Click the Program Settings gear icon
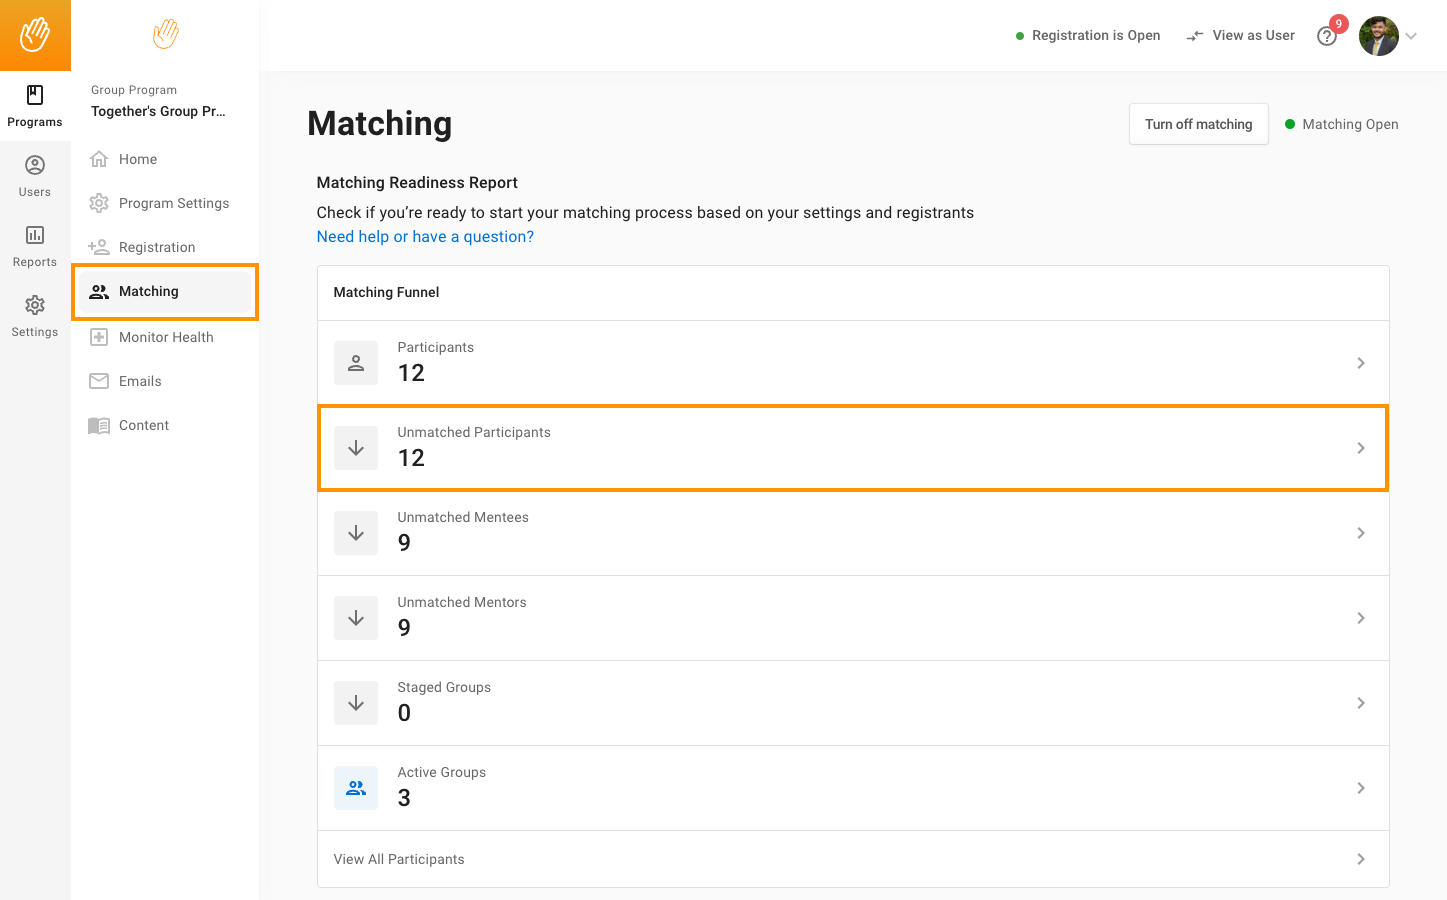Screen dimensions: 1447x900 99,203
